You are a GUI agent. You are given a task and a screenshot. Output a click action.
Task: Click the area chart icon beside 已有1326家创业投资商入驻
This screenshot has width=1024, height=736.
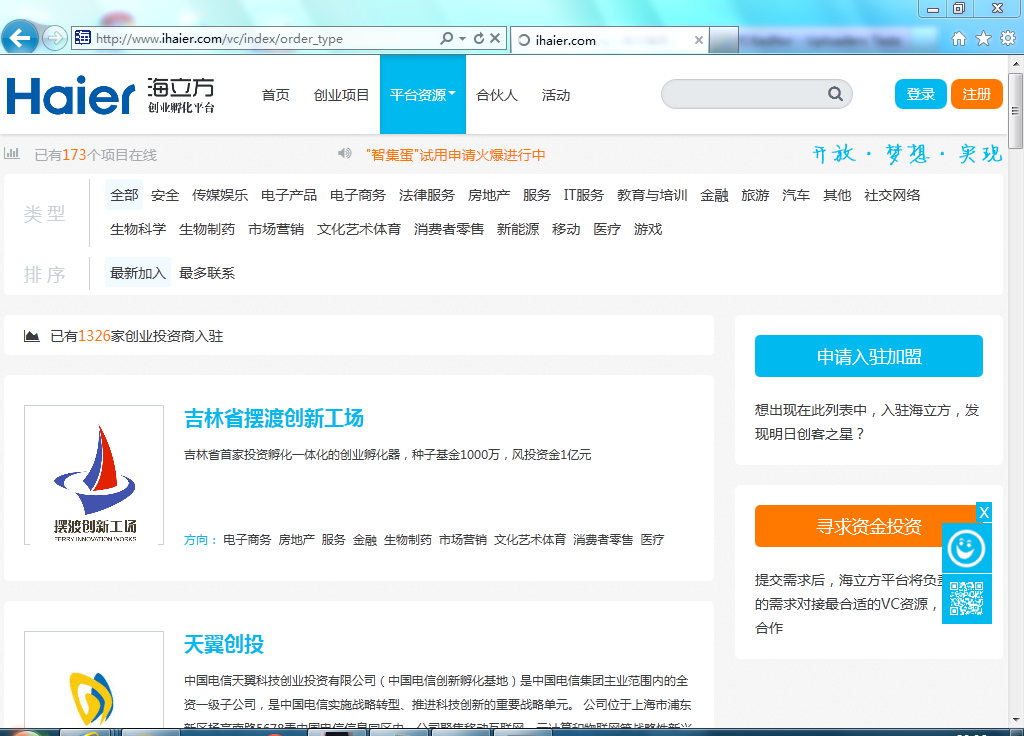pyautogui.click(x=31, y=336)
